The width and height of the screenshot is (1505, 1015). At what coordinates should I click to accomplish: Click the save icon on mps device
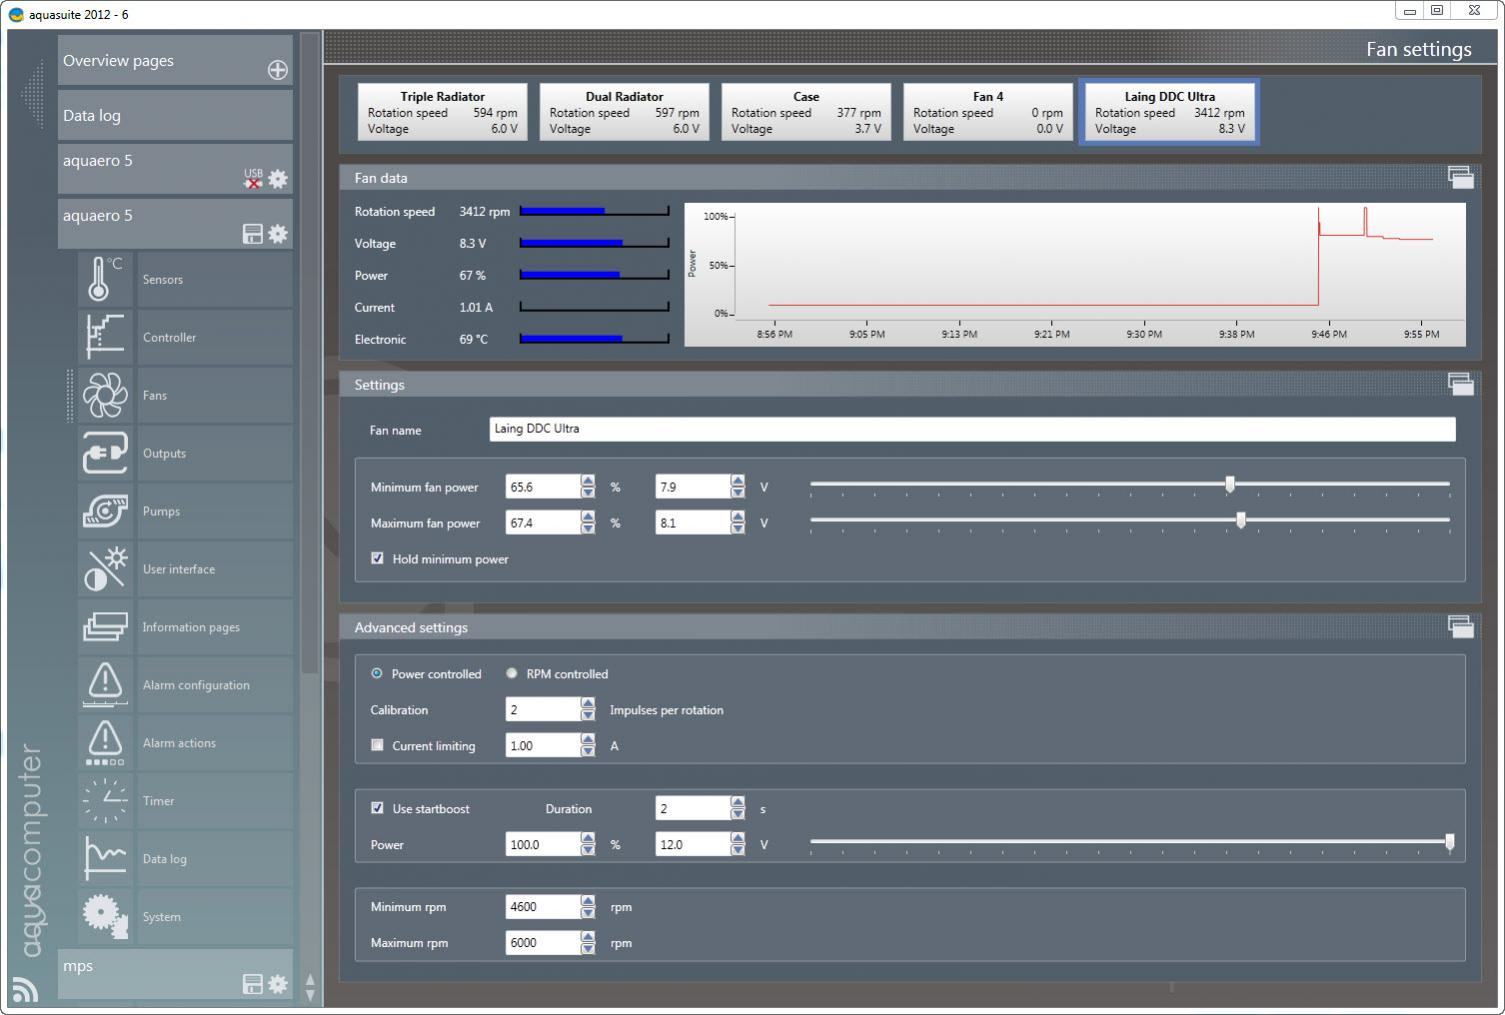(x=253, y=984)
